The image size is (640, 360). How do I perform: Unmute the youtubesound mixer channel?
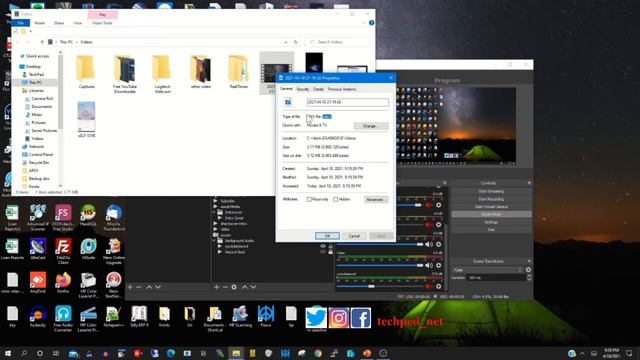tap(429, 286)
